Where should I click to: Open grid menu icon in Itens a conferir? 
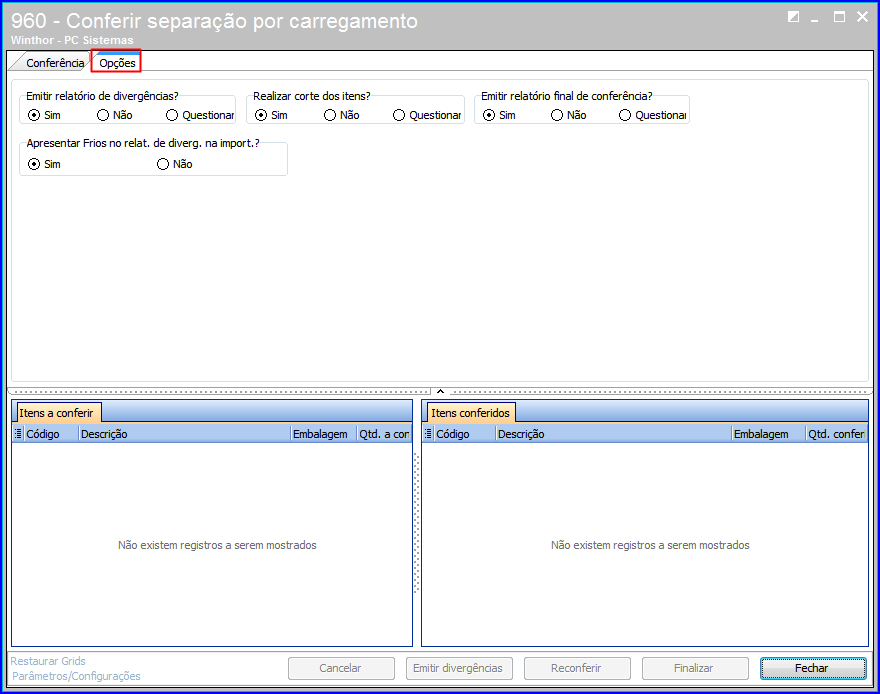(18, 434)
